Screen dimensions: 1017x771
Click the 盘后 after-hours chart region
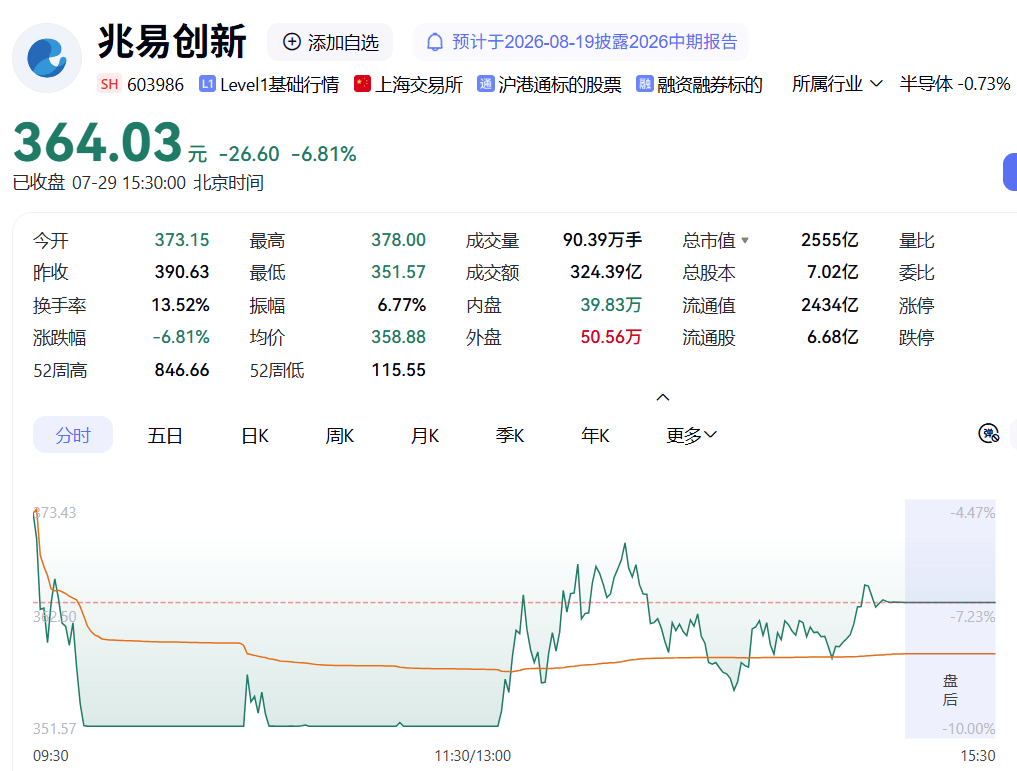click(x=950, y=619)
